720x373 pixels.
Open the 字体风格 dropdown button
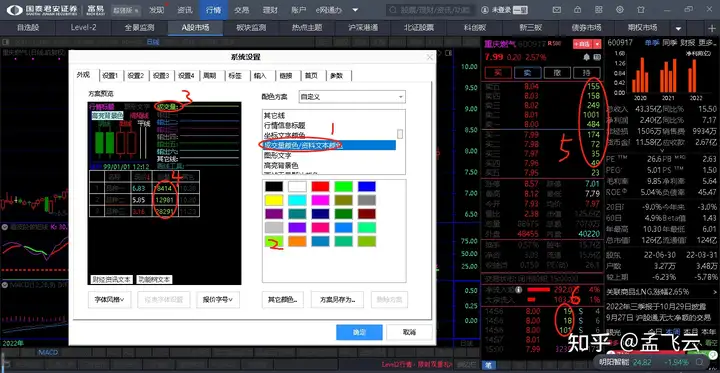109,300
